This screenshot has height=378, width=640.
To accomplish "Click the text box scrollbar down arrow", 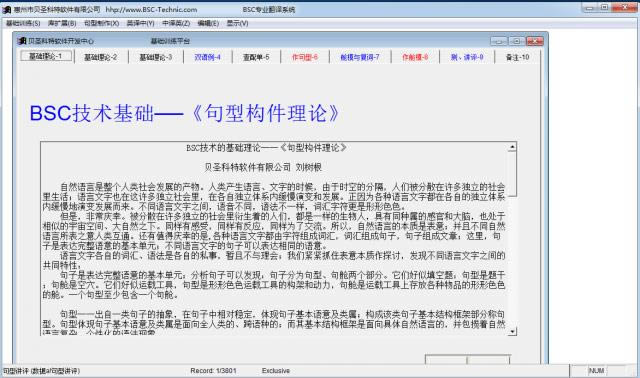I will tap(512, 331).
